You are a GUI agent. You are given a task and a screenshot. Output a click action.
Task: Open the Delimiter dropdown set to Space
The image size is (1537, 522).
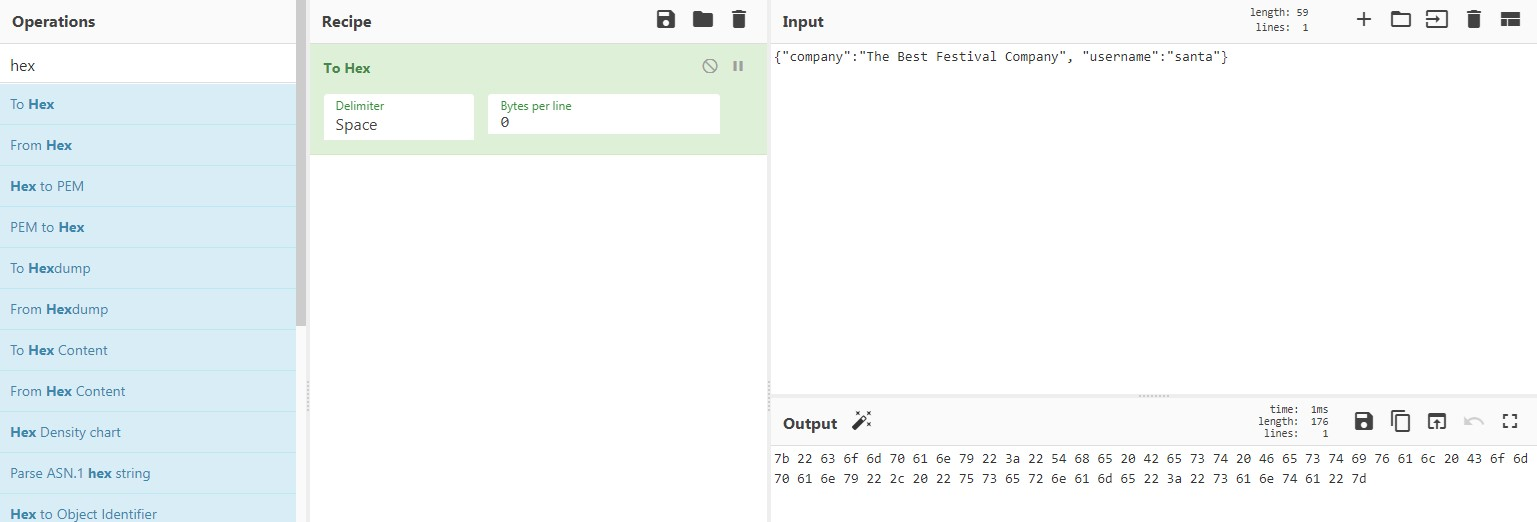pyautogui.click(x=398, y=116)
